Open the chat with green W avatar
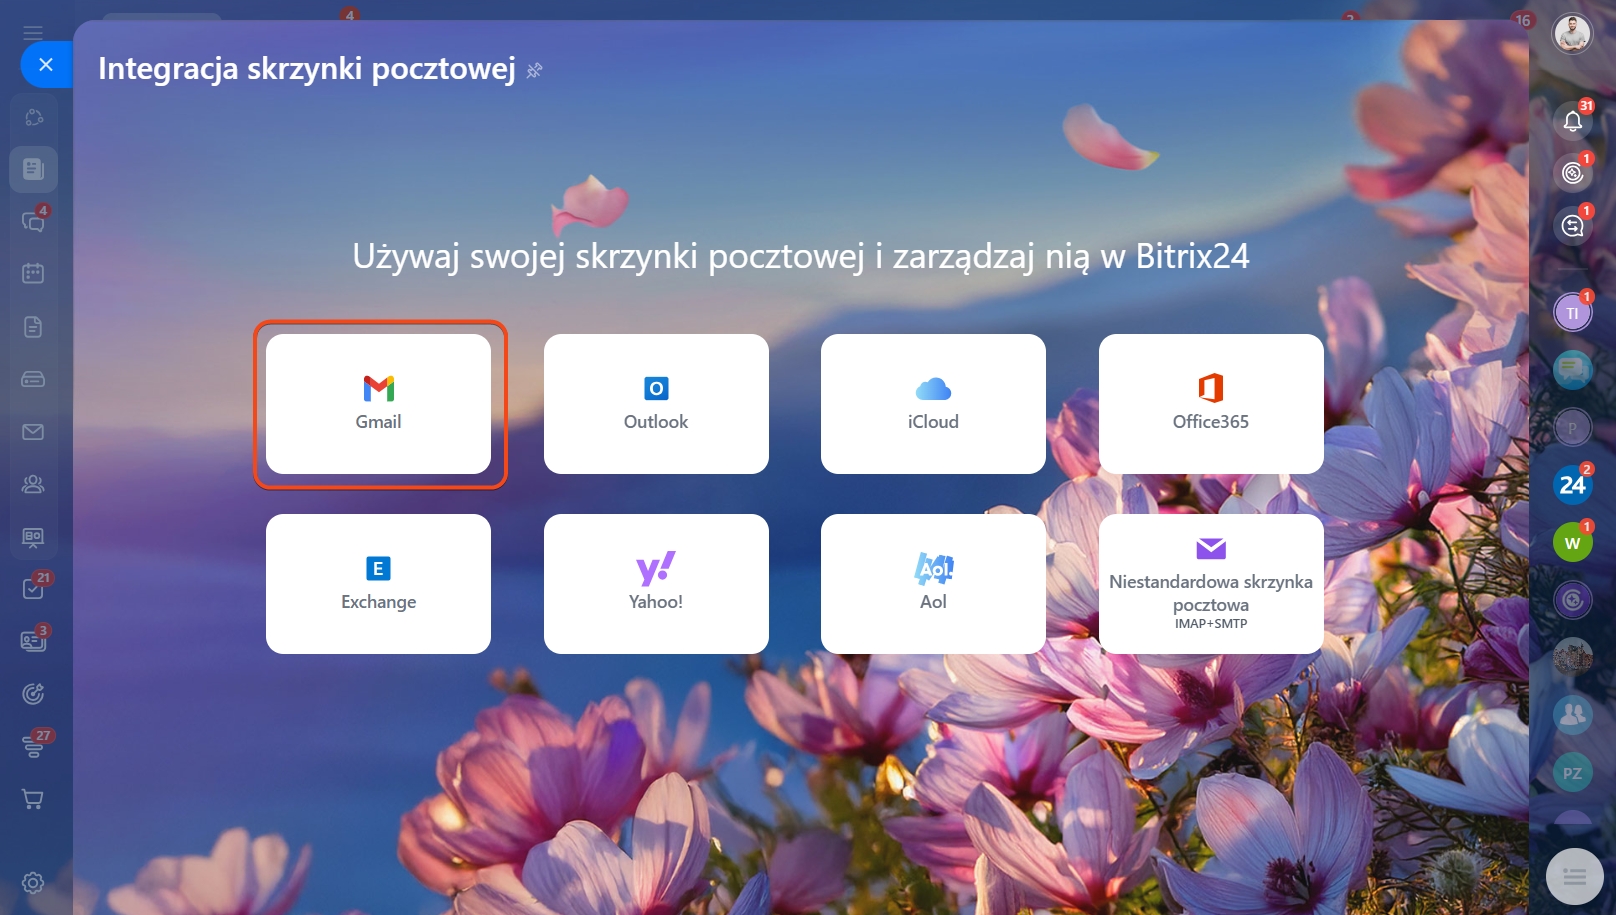 (x=1573, y=543)
